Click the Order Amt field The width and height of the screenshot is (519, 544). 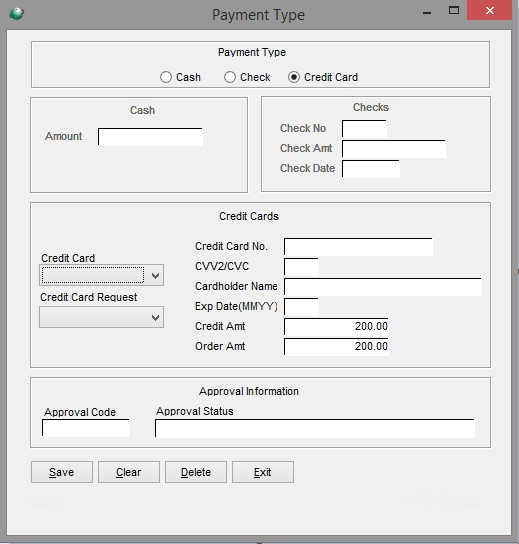(336, 346)
